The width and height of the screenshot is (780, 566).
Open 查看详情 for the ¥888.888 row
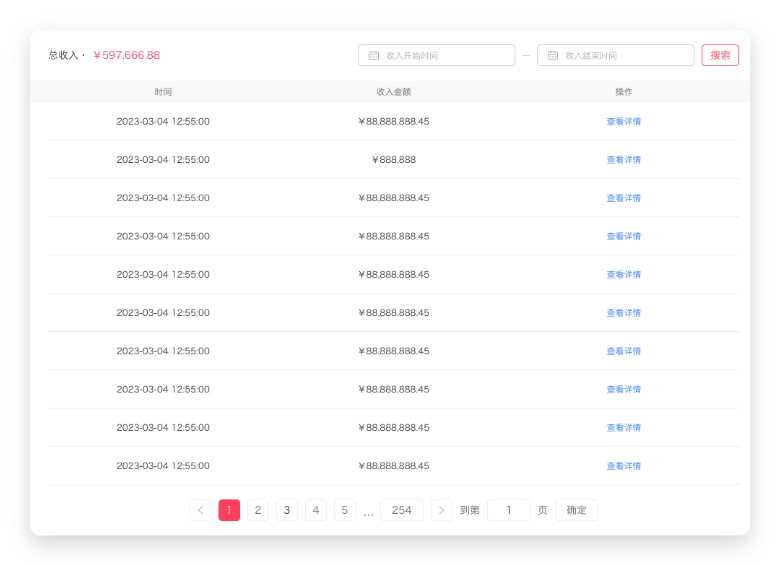tap(623, 160)
